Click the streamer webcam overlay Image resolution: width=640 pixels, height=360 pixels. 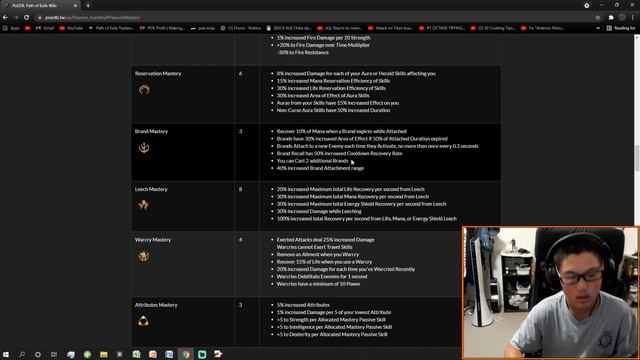551,293
